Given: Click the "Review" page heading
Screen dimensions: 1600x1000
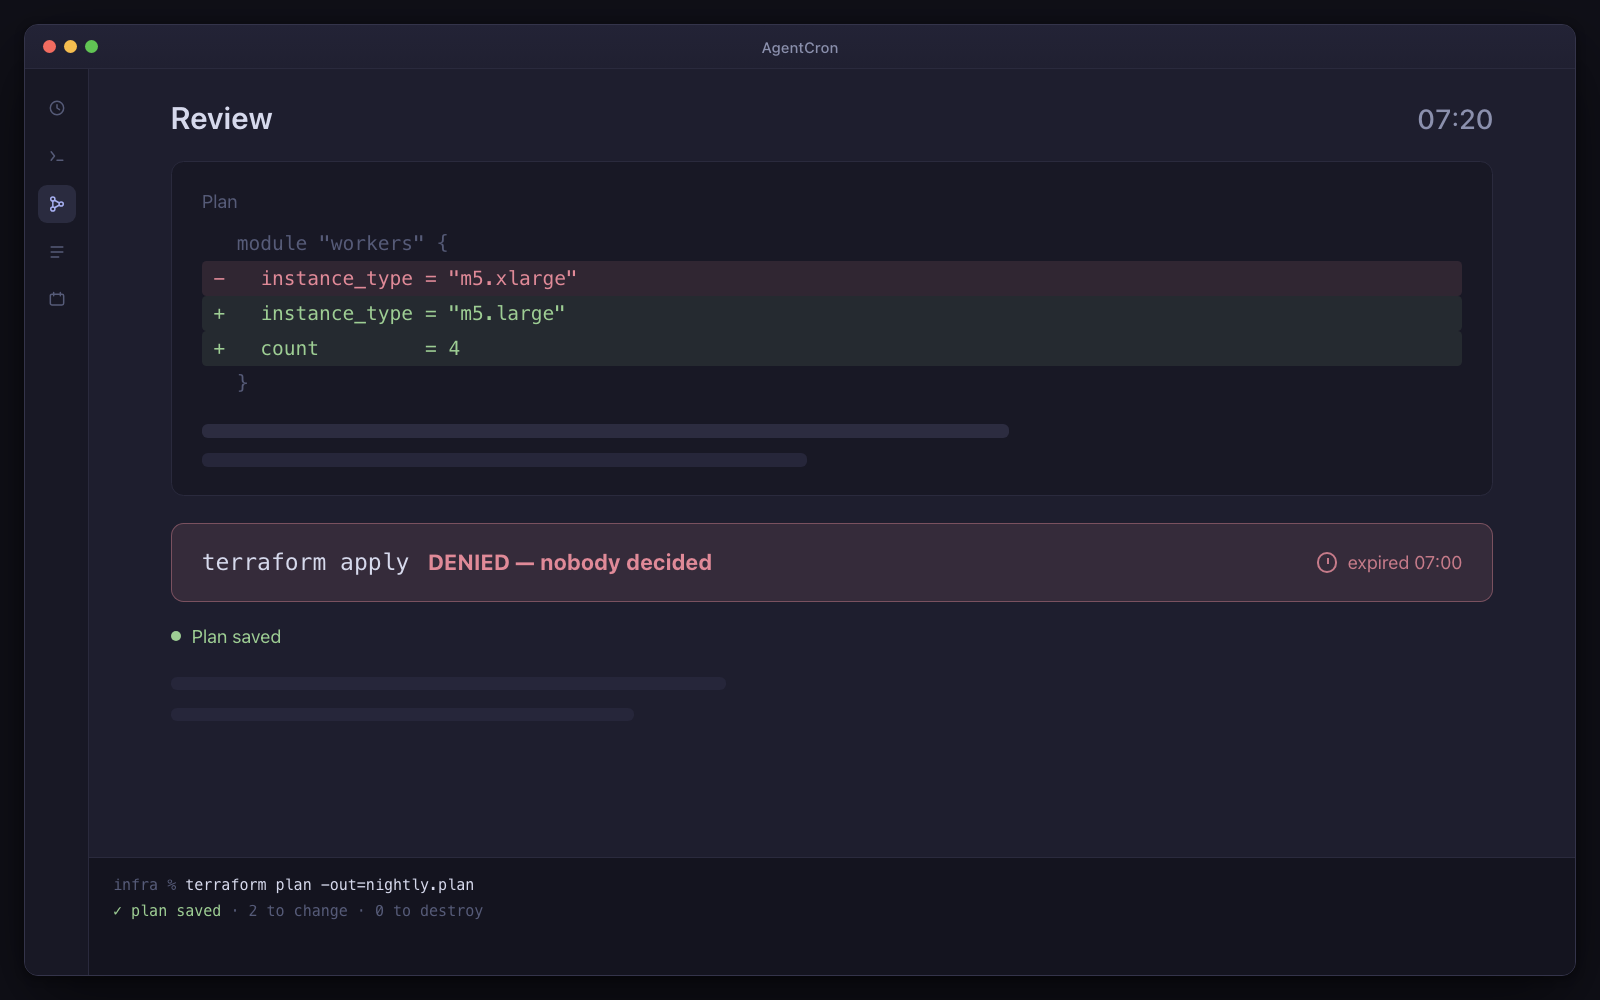Looking at the screenshot, I should [x=221, y=119].
